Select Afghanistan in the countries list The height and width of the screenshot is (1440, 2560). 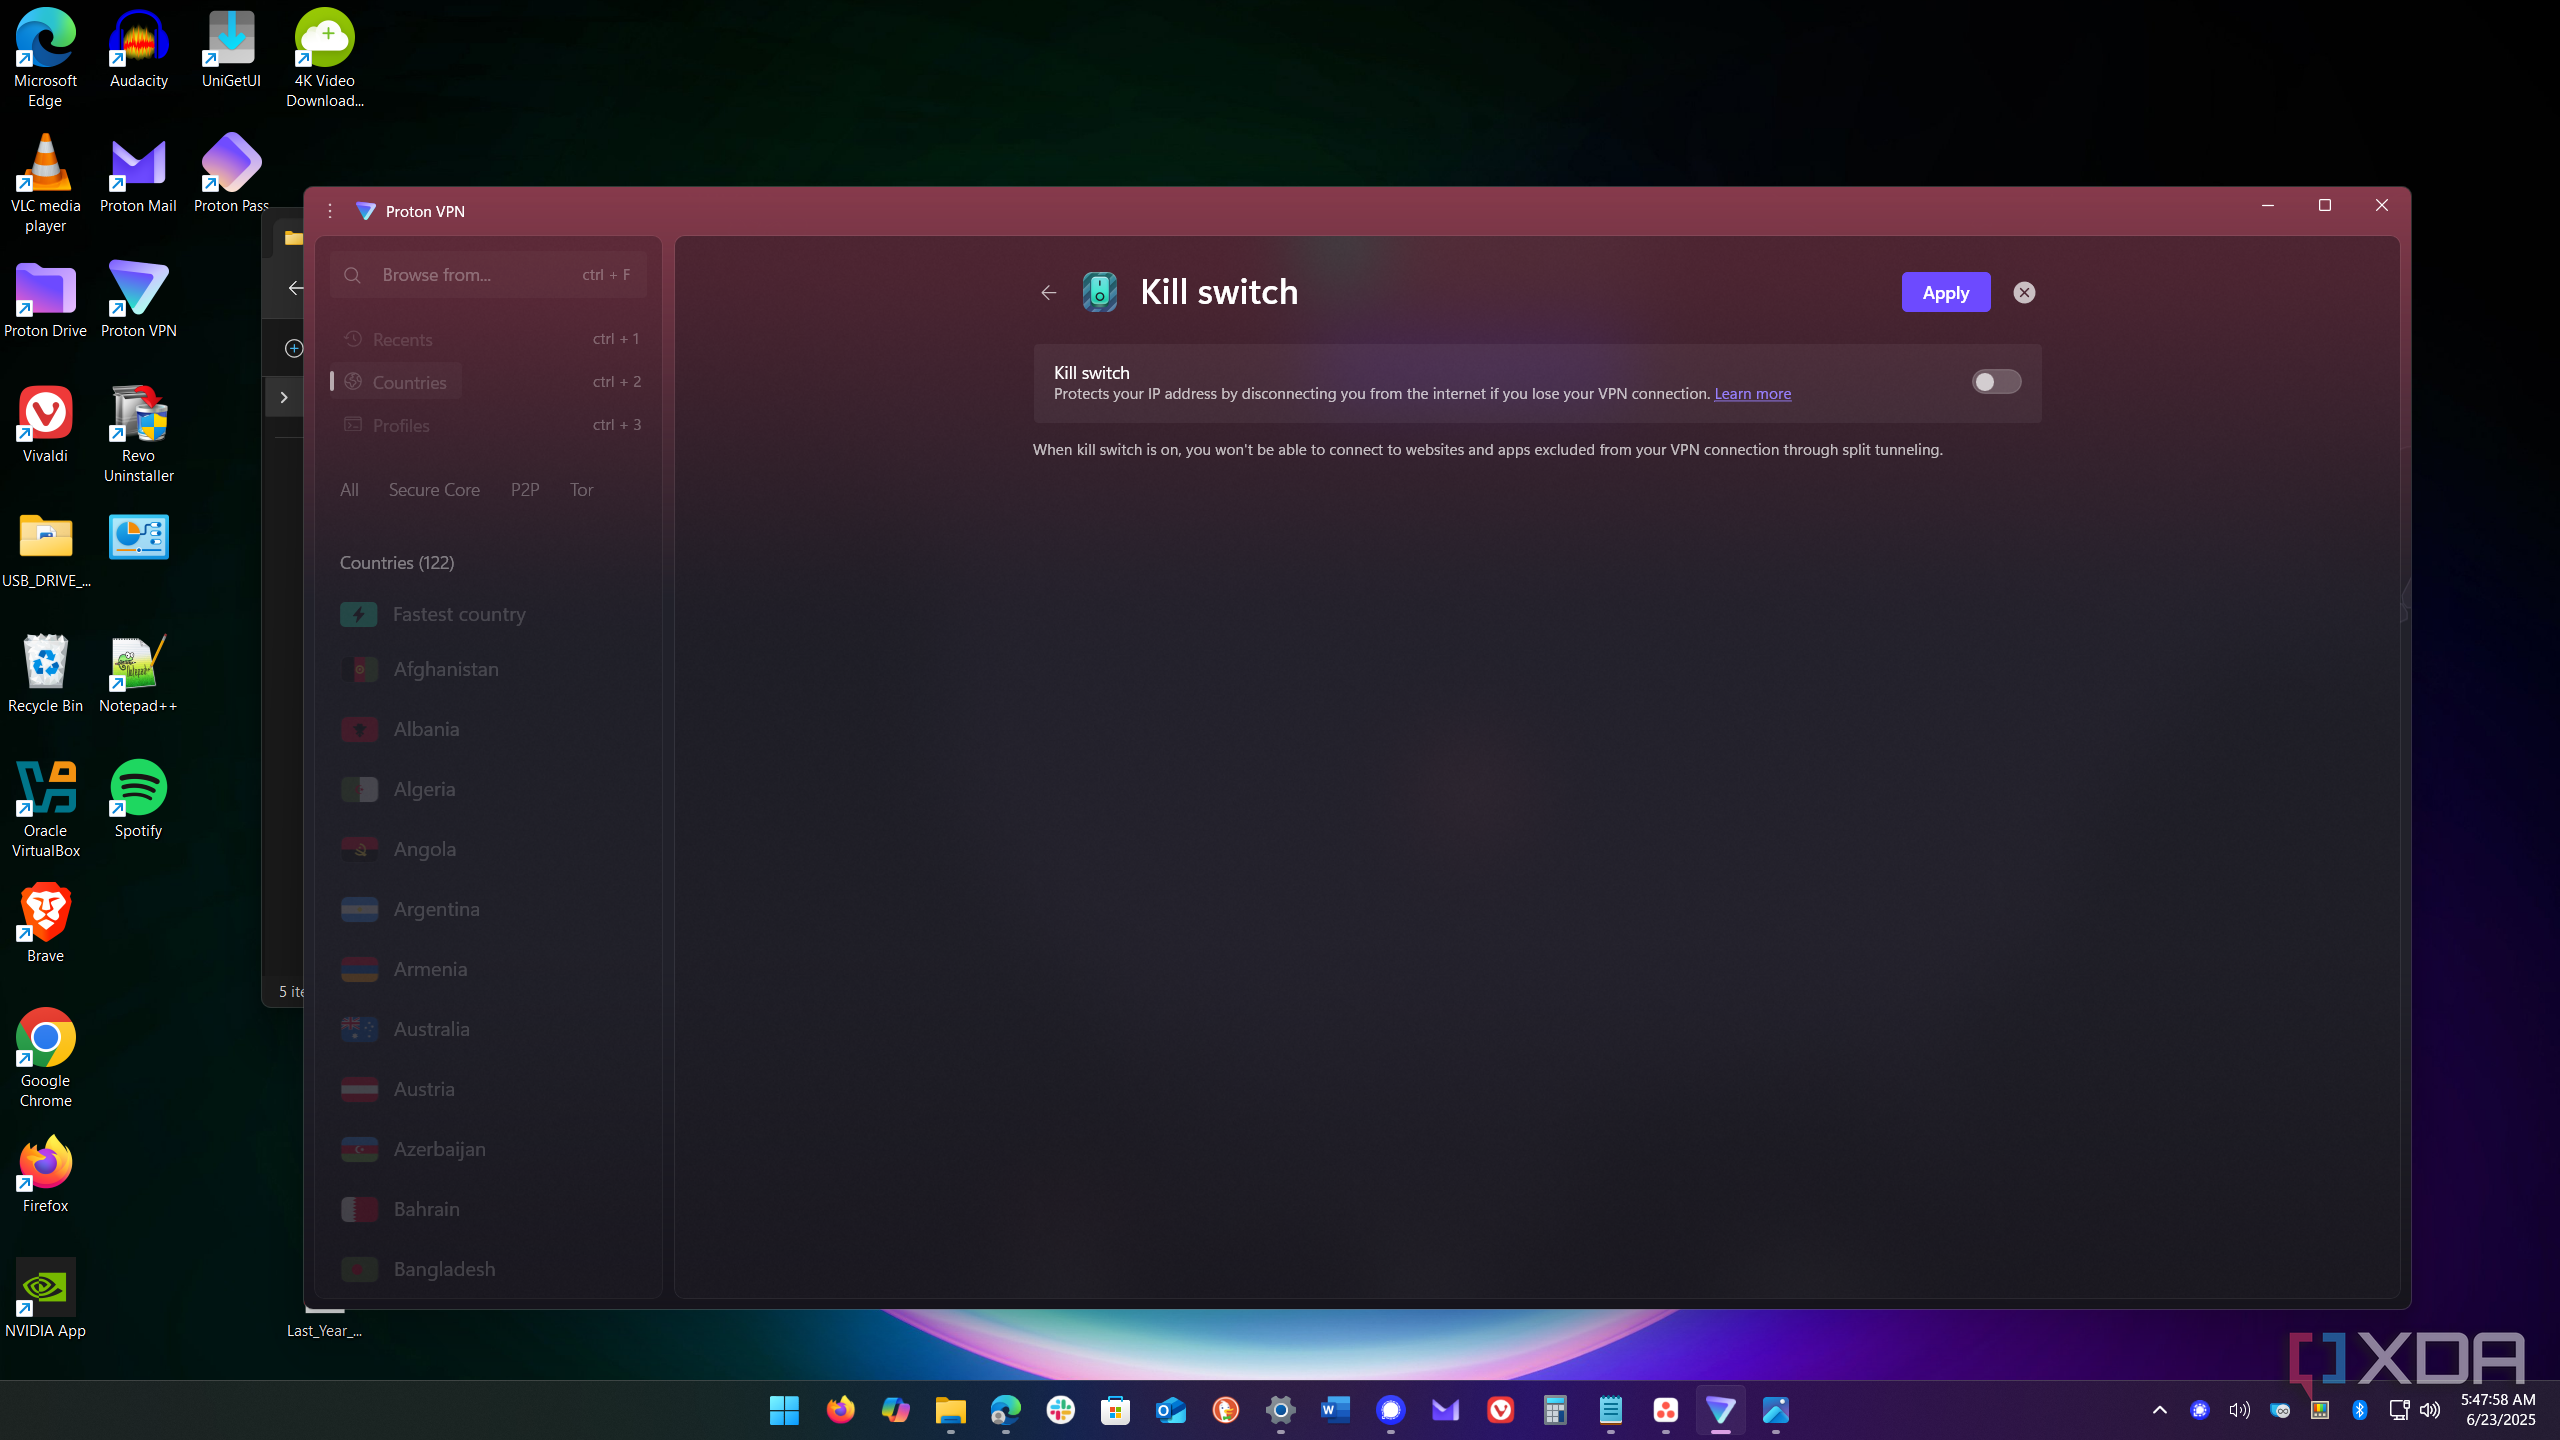coord(488,669)
